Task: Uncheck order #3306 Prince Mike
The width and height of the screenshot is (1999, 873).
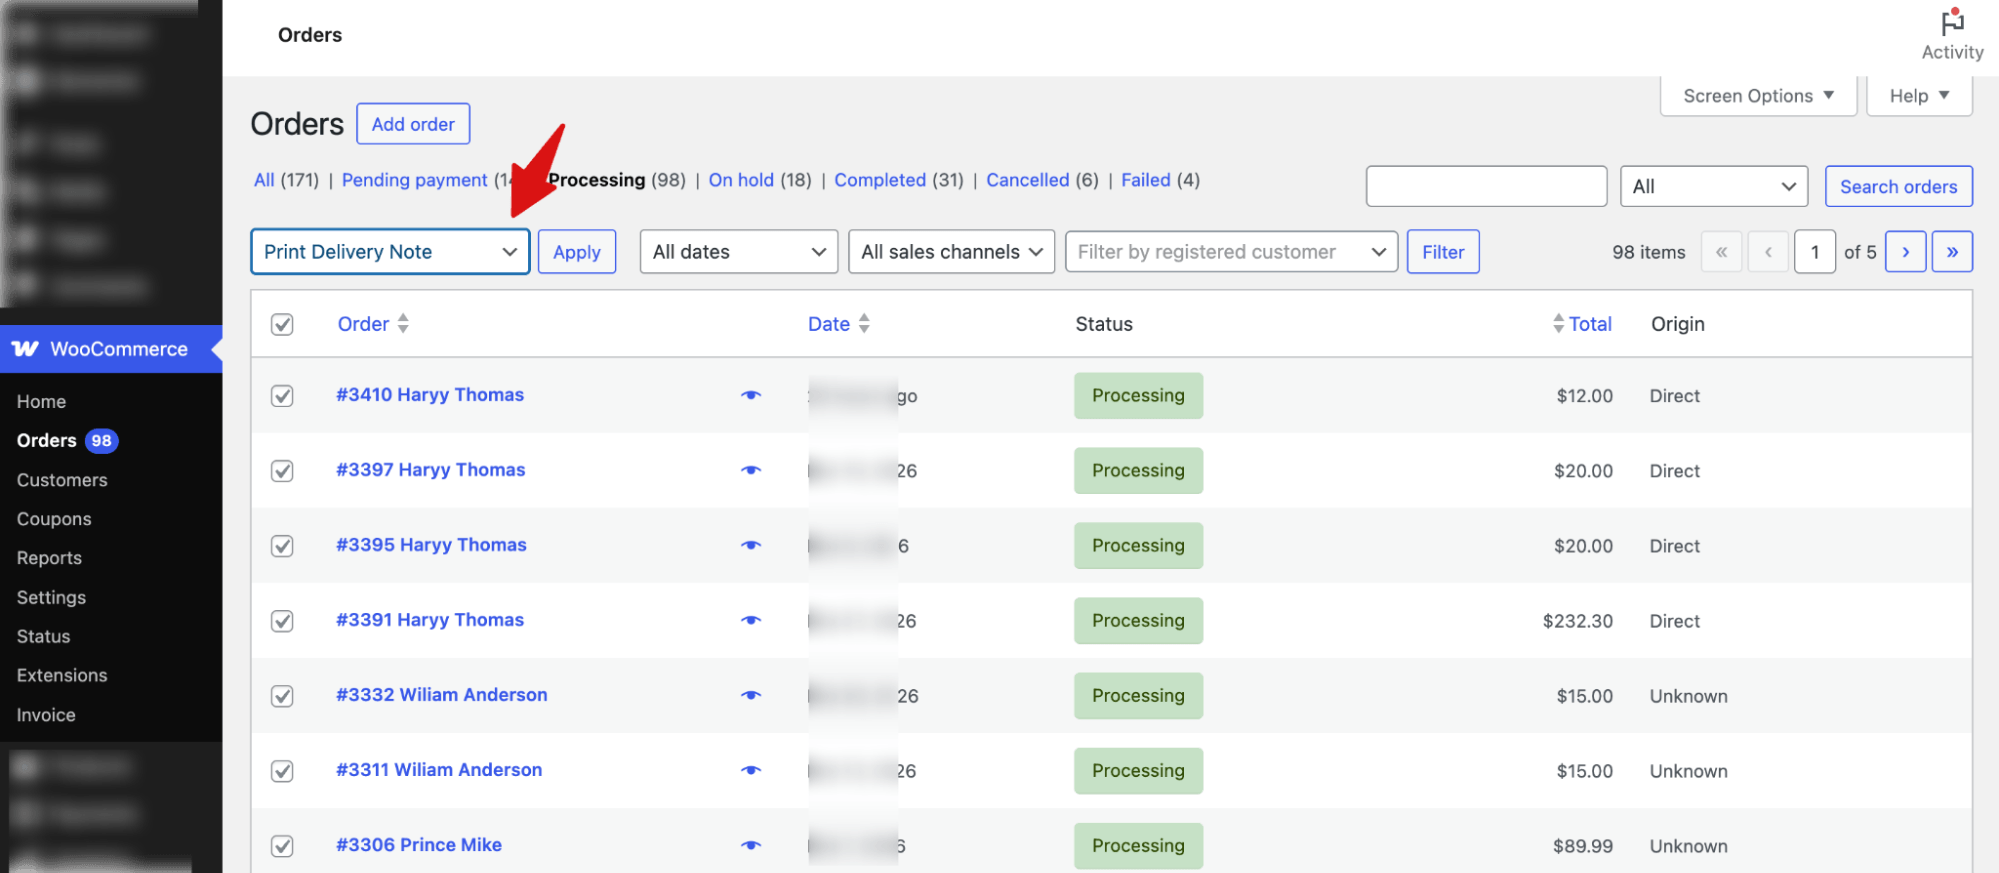Action: click(282, 846)
